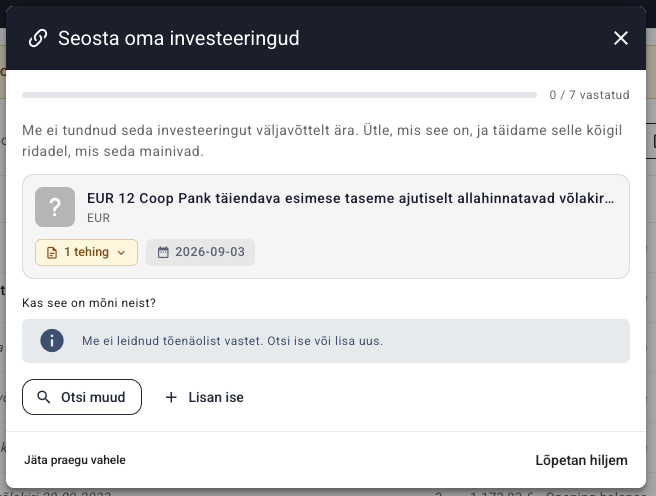Viewport: 656px width, 496px height.
Task: Open the 1 tehing transactions chip
Action: [x=86, y=252]
